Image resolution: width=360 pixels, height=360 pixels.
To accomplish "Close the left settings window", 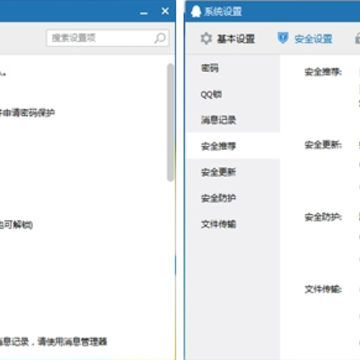I will click(165, 11).
